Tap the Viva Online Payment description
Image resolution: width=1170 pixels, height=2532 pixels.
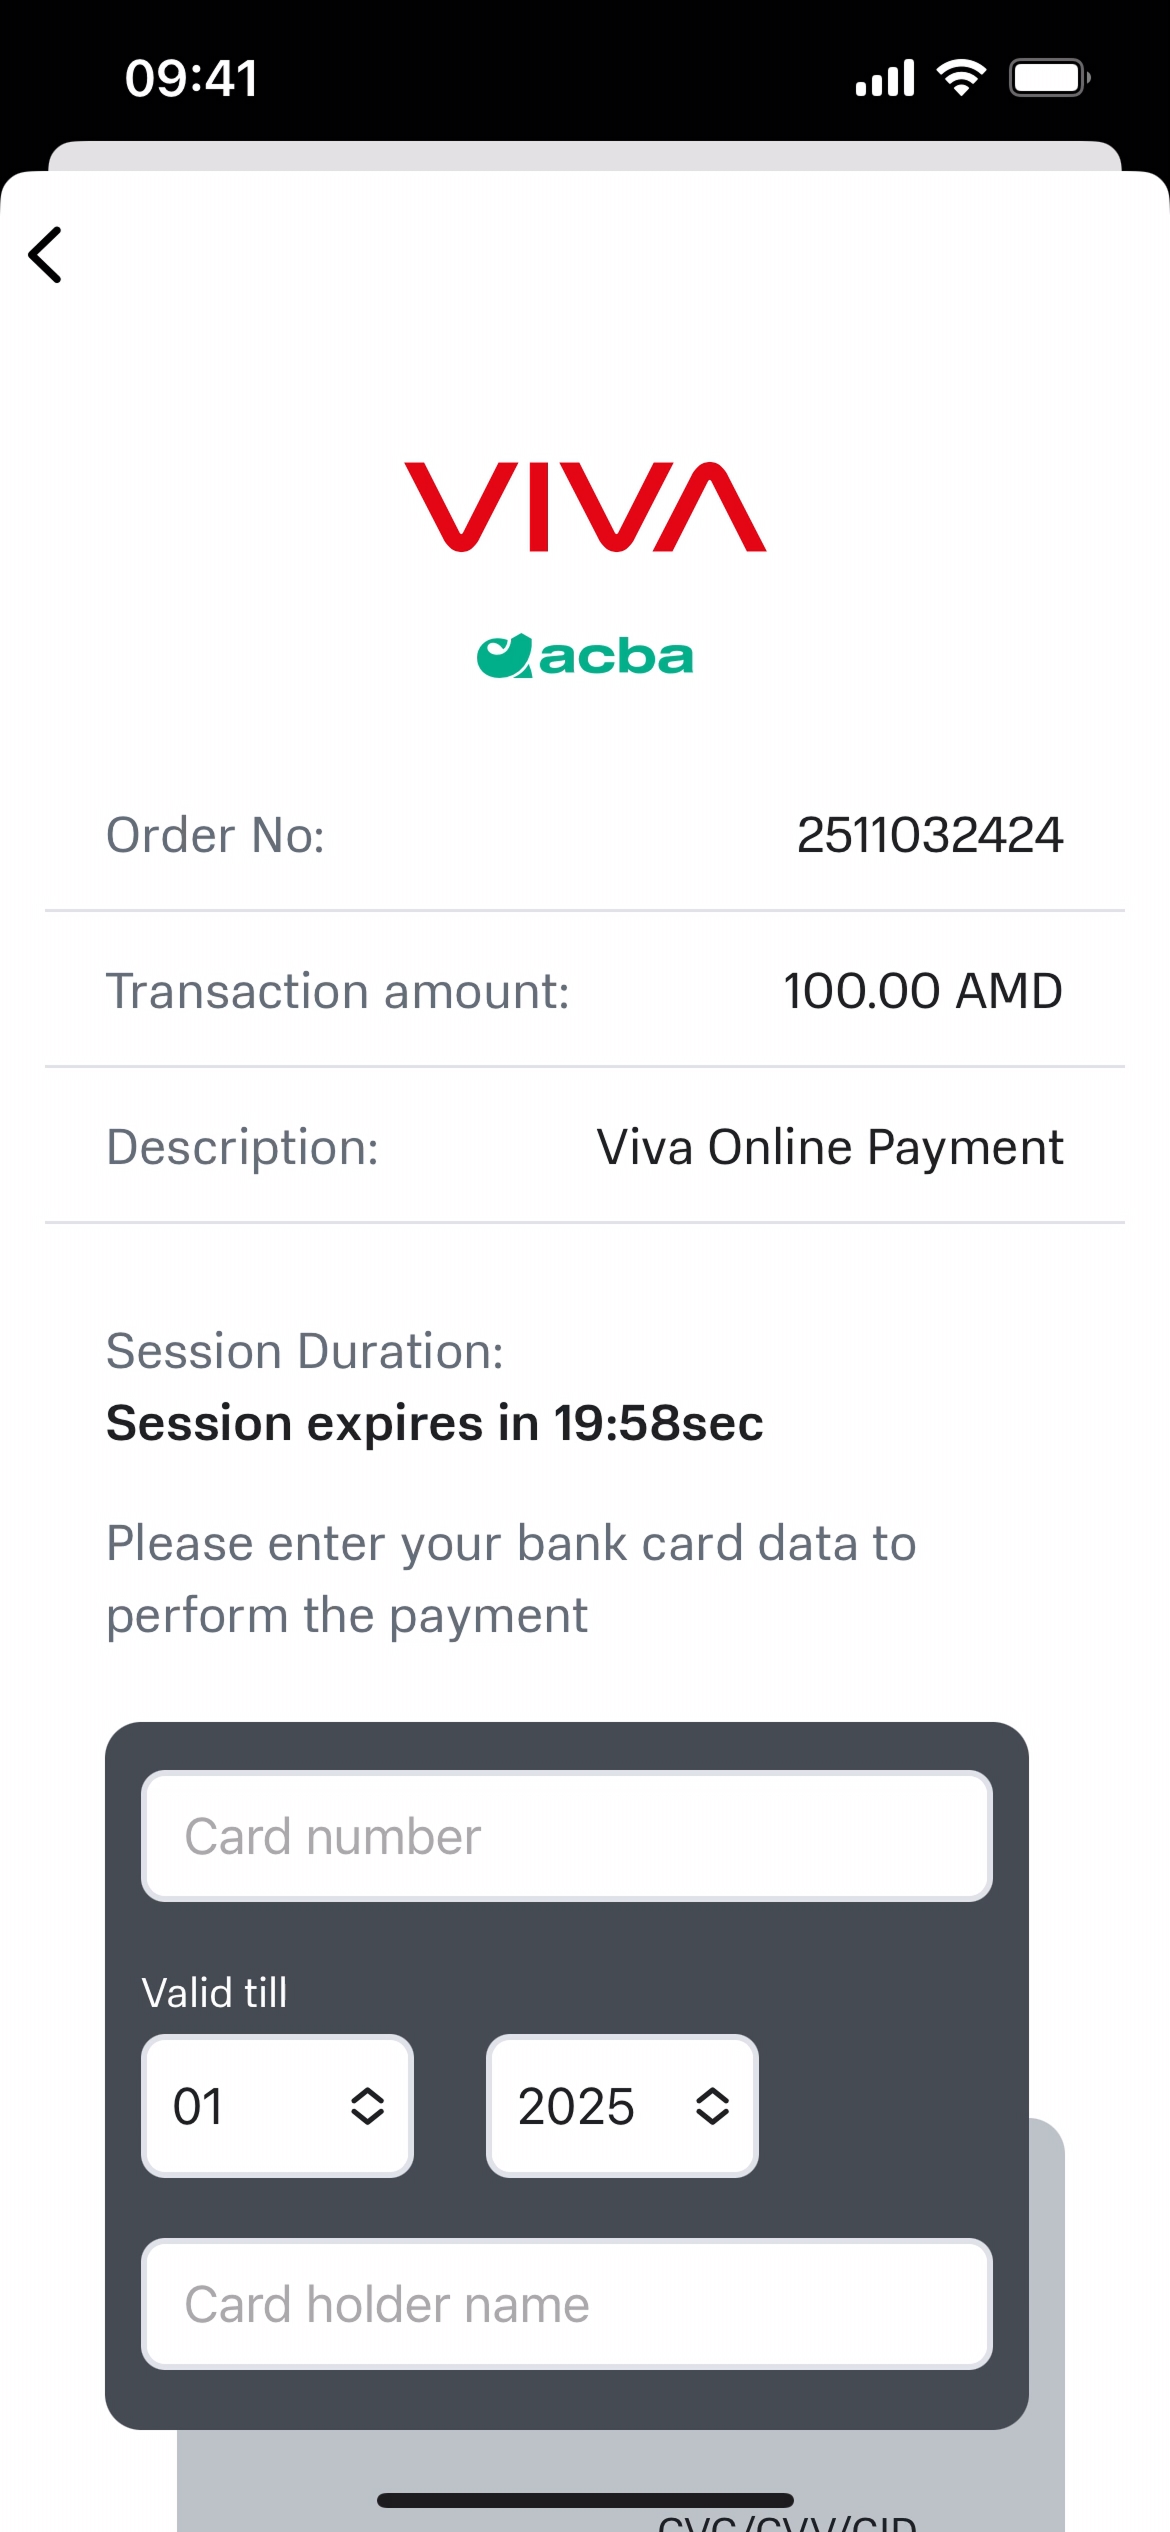(x=830, y=1147)
